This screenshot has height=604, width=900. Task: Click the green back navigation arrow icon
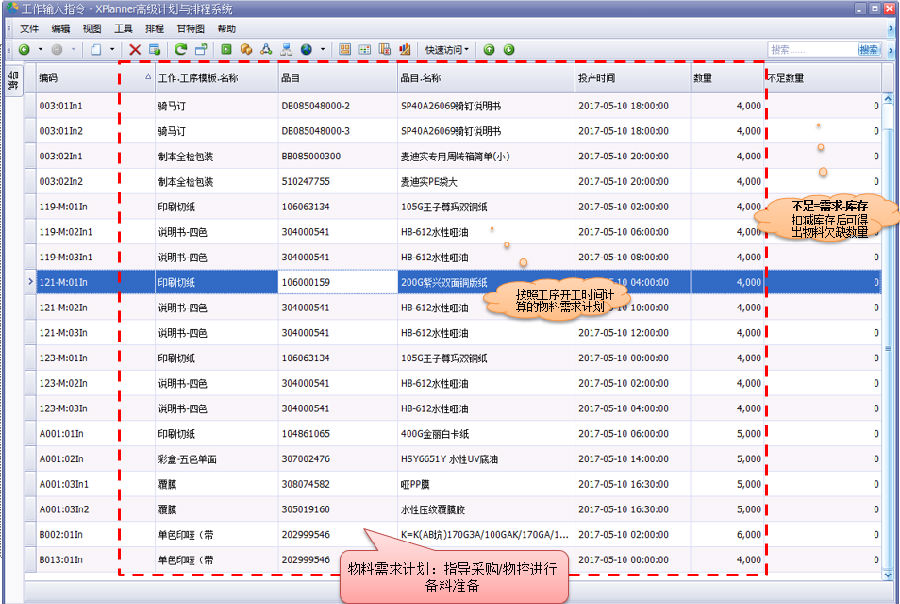tap(23, 49)
